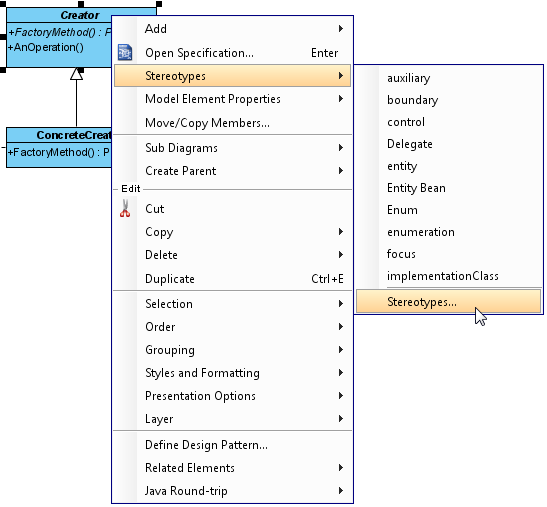Pick the Entity Bean stereotype

[448, 188]
